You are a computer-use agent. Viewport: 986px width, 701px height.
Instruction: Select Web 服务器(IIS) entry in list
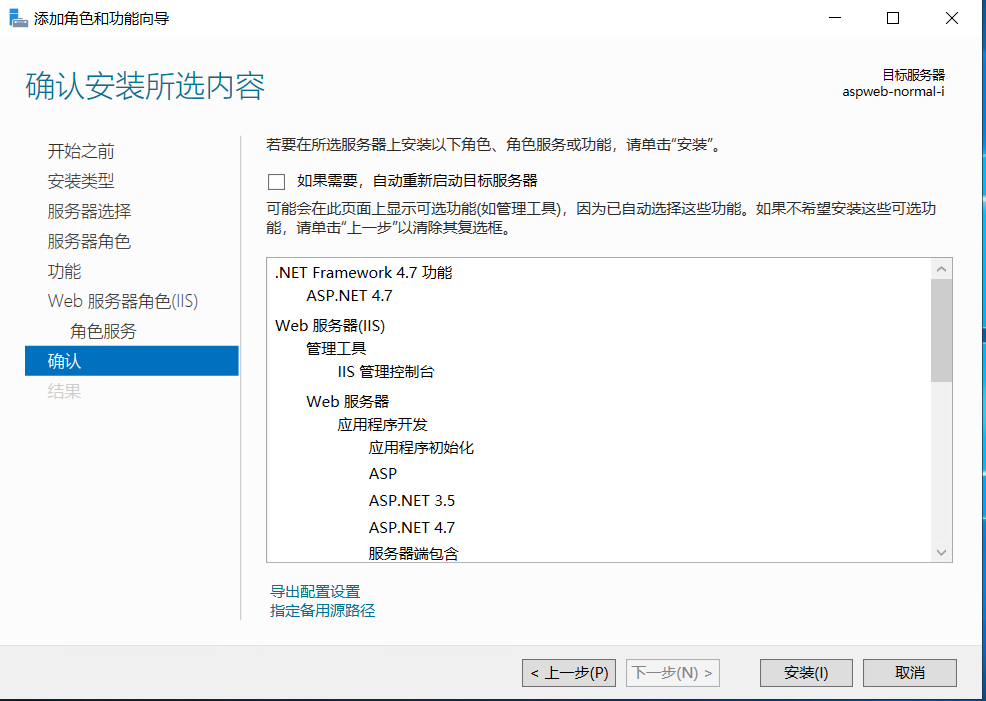330,326
